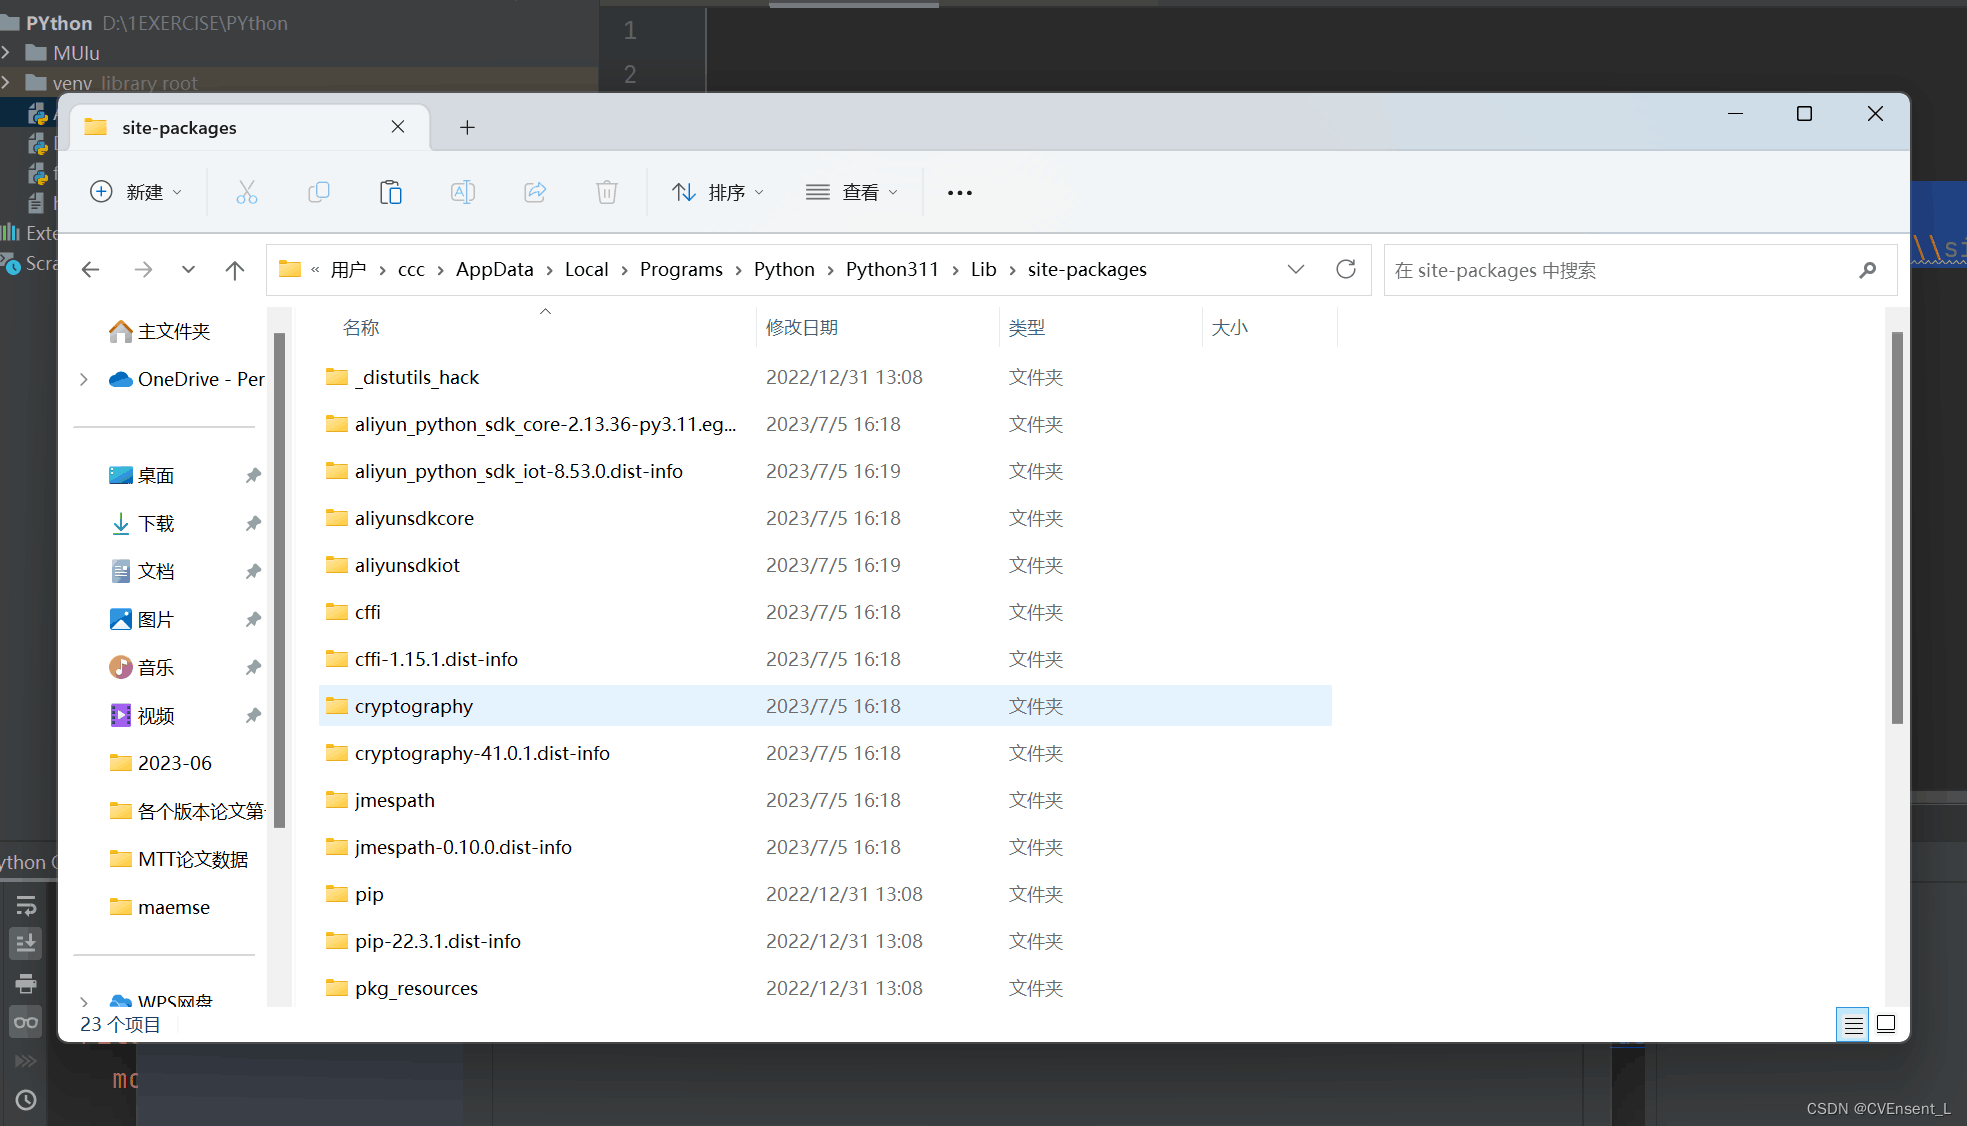1967x1126 pixels.
Task: Sort by the Date modified (修改日期) column
Action: 802,328
